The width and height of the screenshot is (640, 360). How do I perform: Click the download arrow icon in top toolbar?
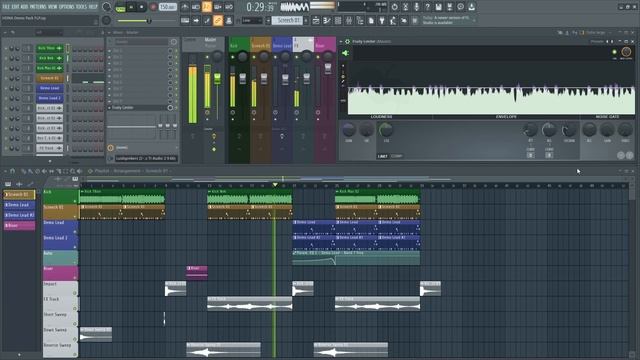click(471, 7)
